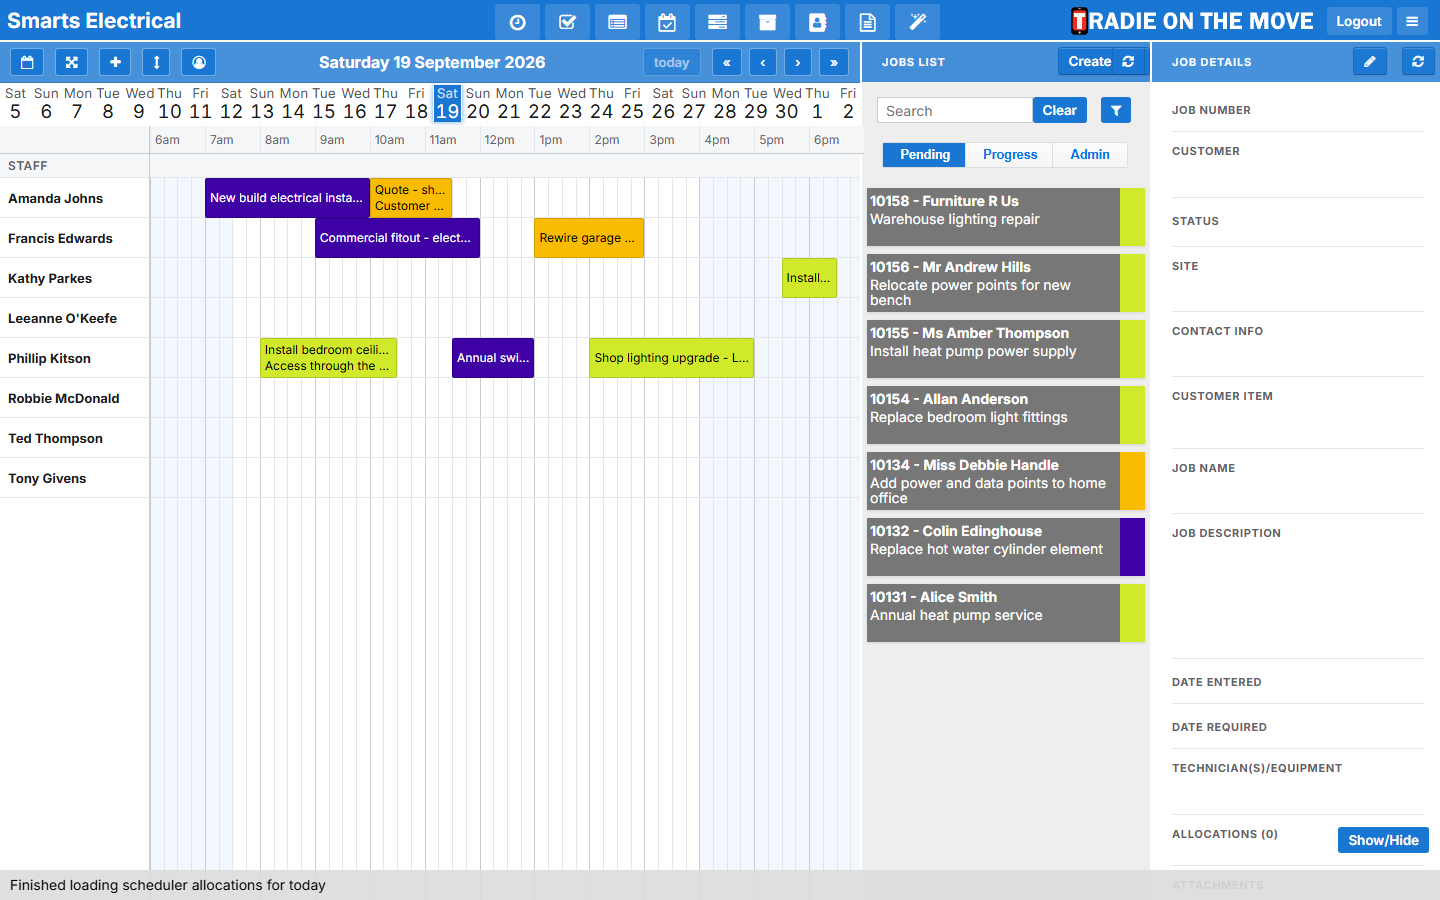Click the Logout button
This screenshot has height=900, width=1440.
click(x=1359, y=21)
